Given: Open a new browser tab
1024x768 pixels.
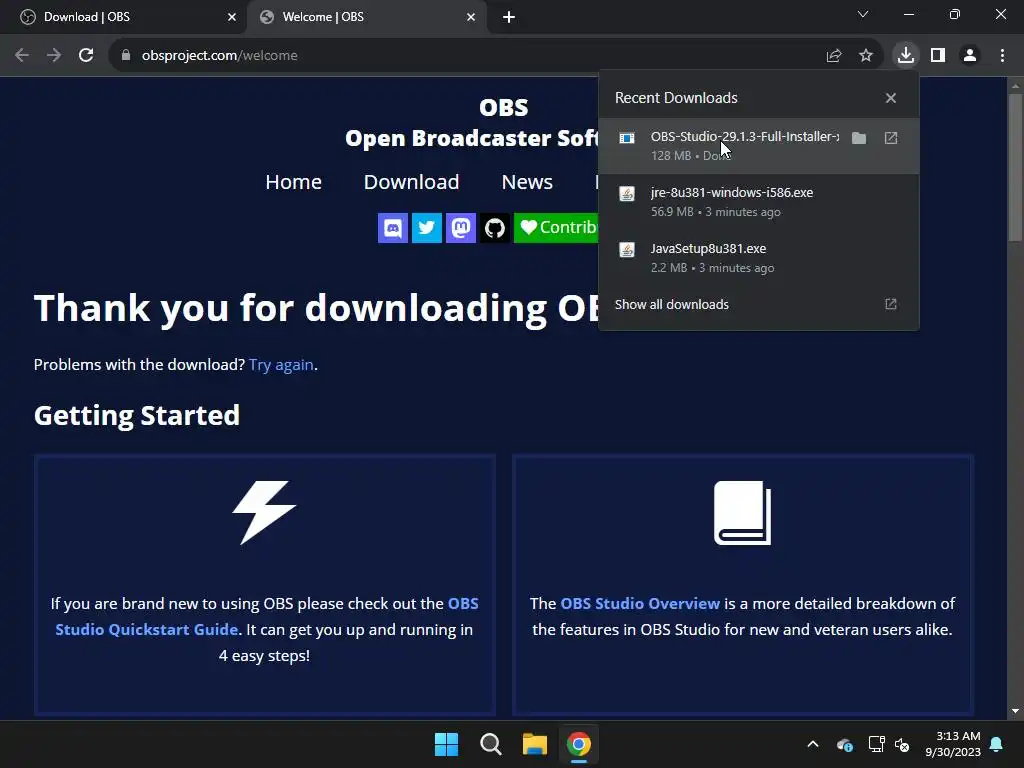Looking at the screenshot, I should point(509,17).
